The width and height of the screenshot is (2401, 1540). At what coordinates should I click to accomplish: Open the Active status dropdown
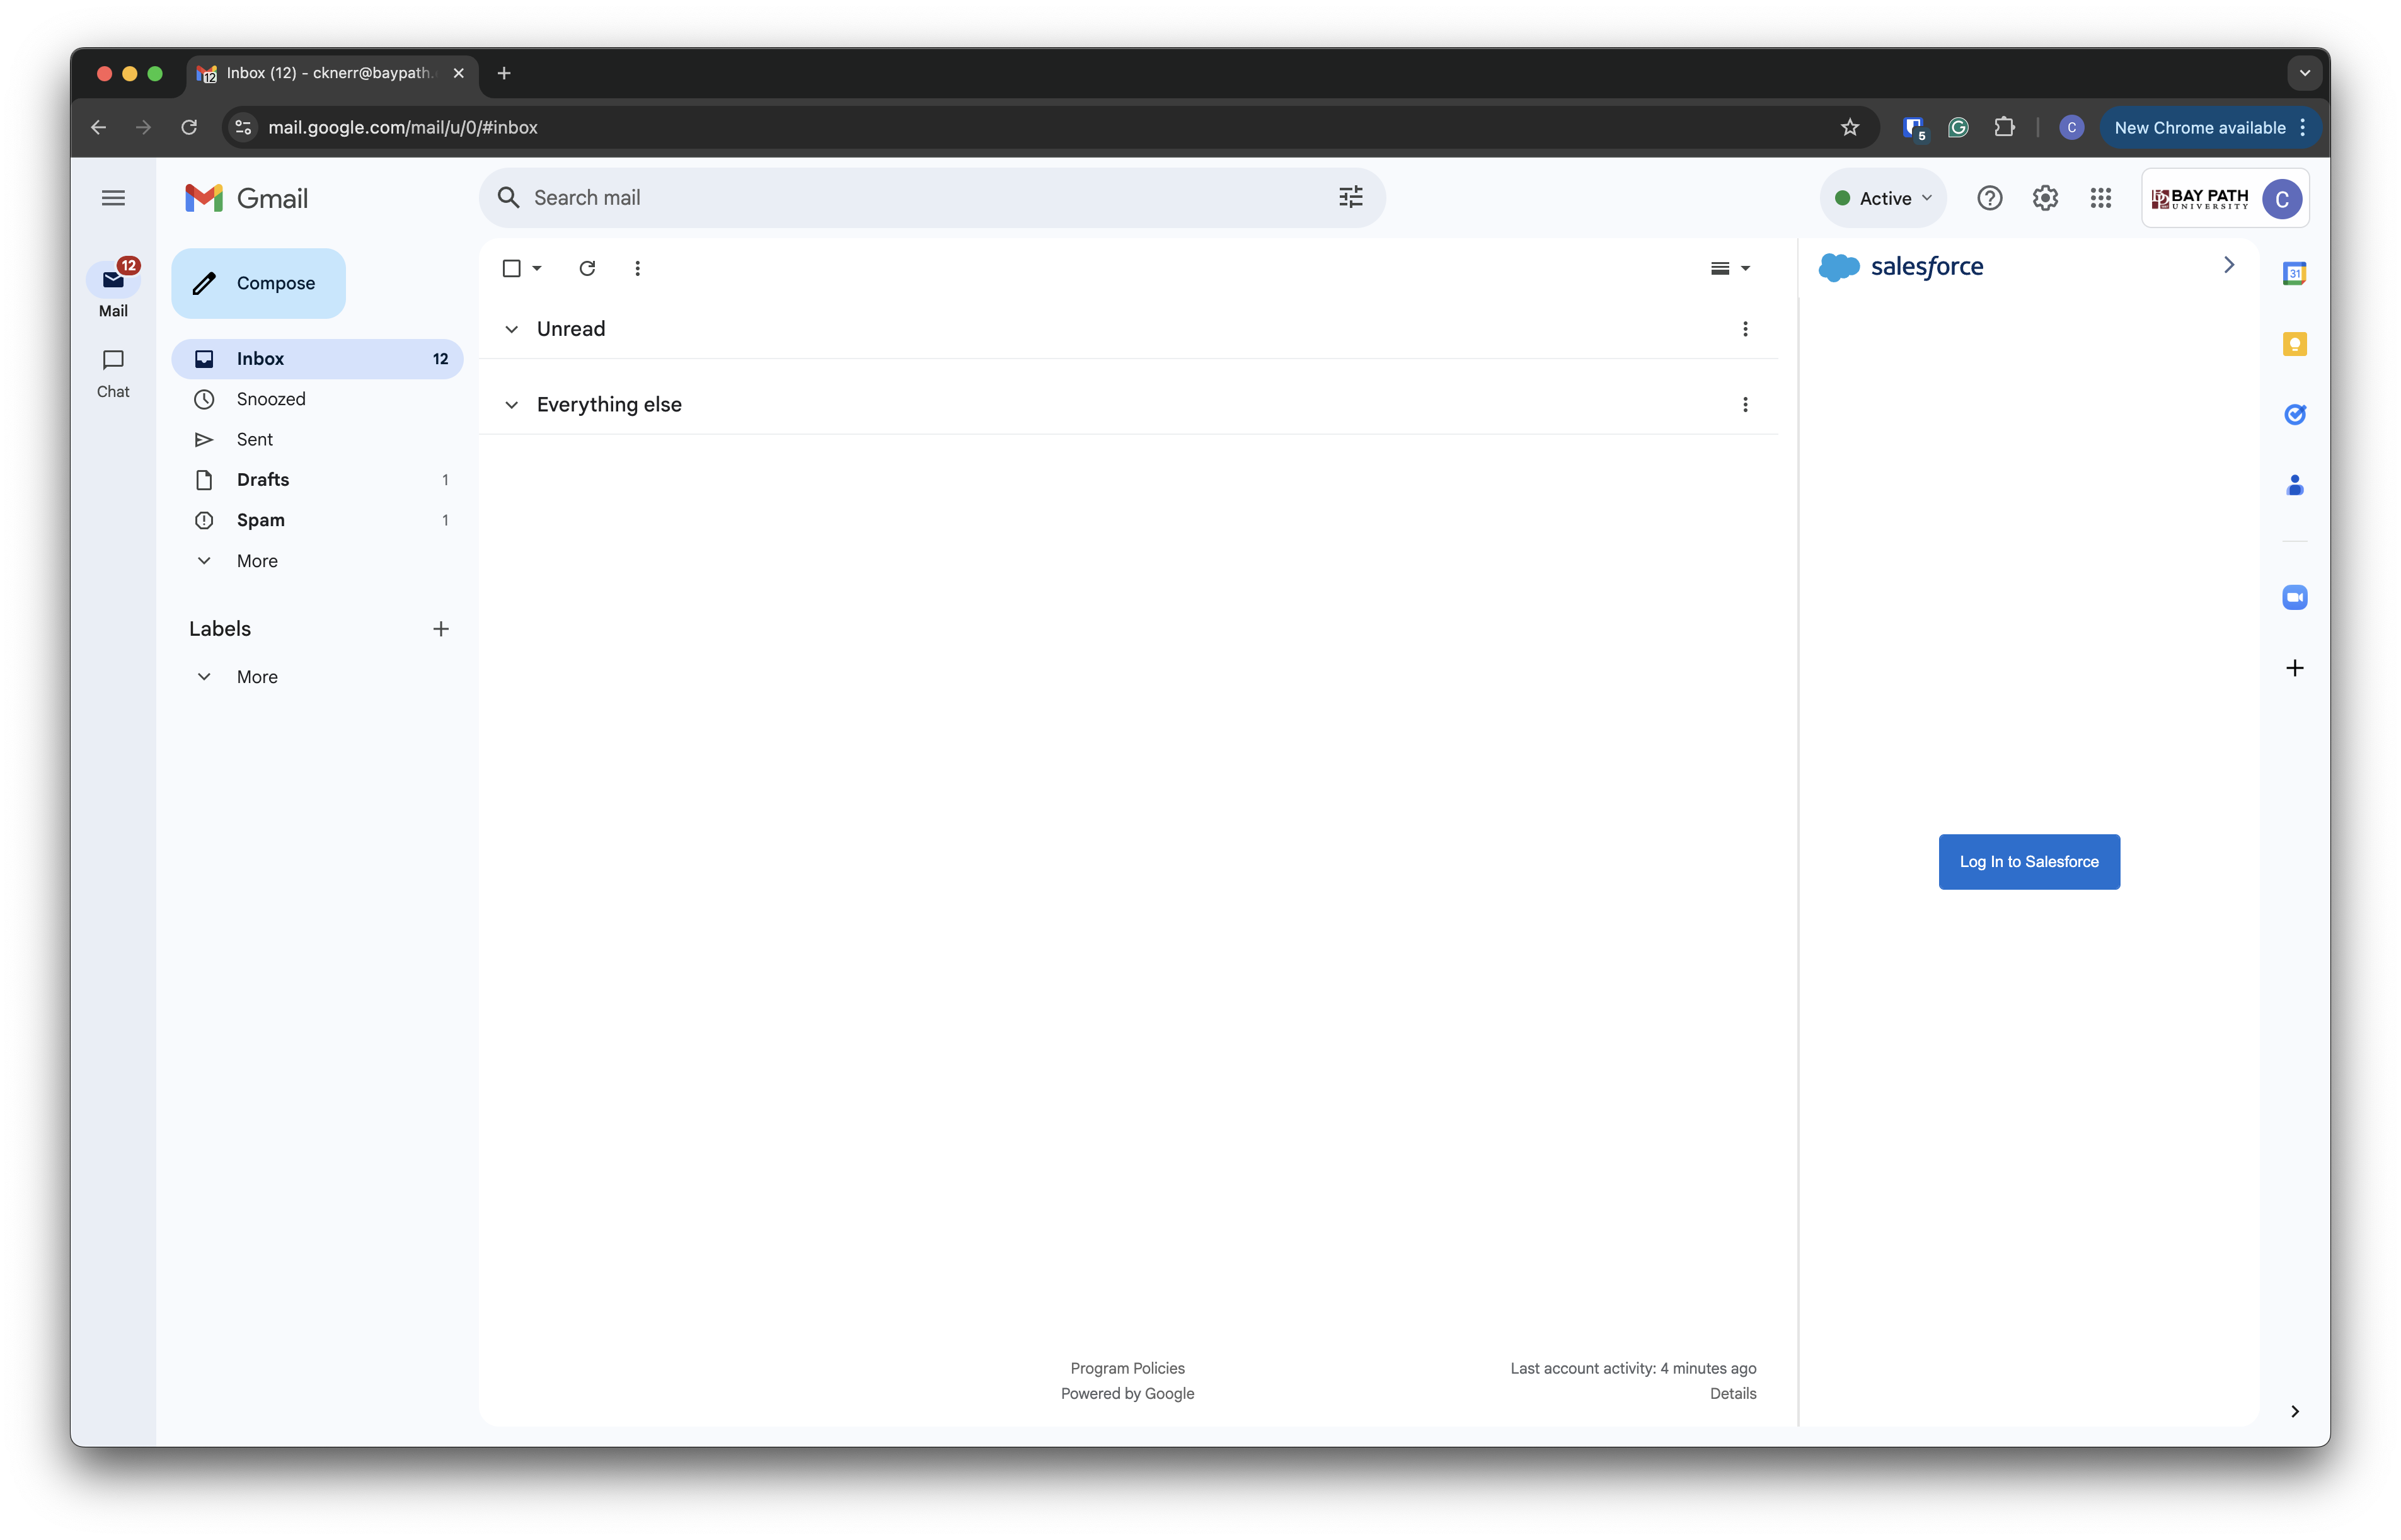(x=1883, y=198)
